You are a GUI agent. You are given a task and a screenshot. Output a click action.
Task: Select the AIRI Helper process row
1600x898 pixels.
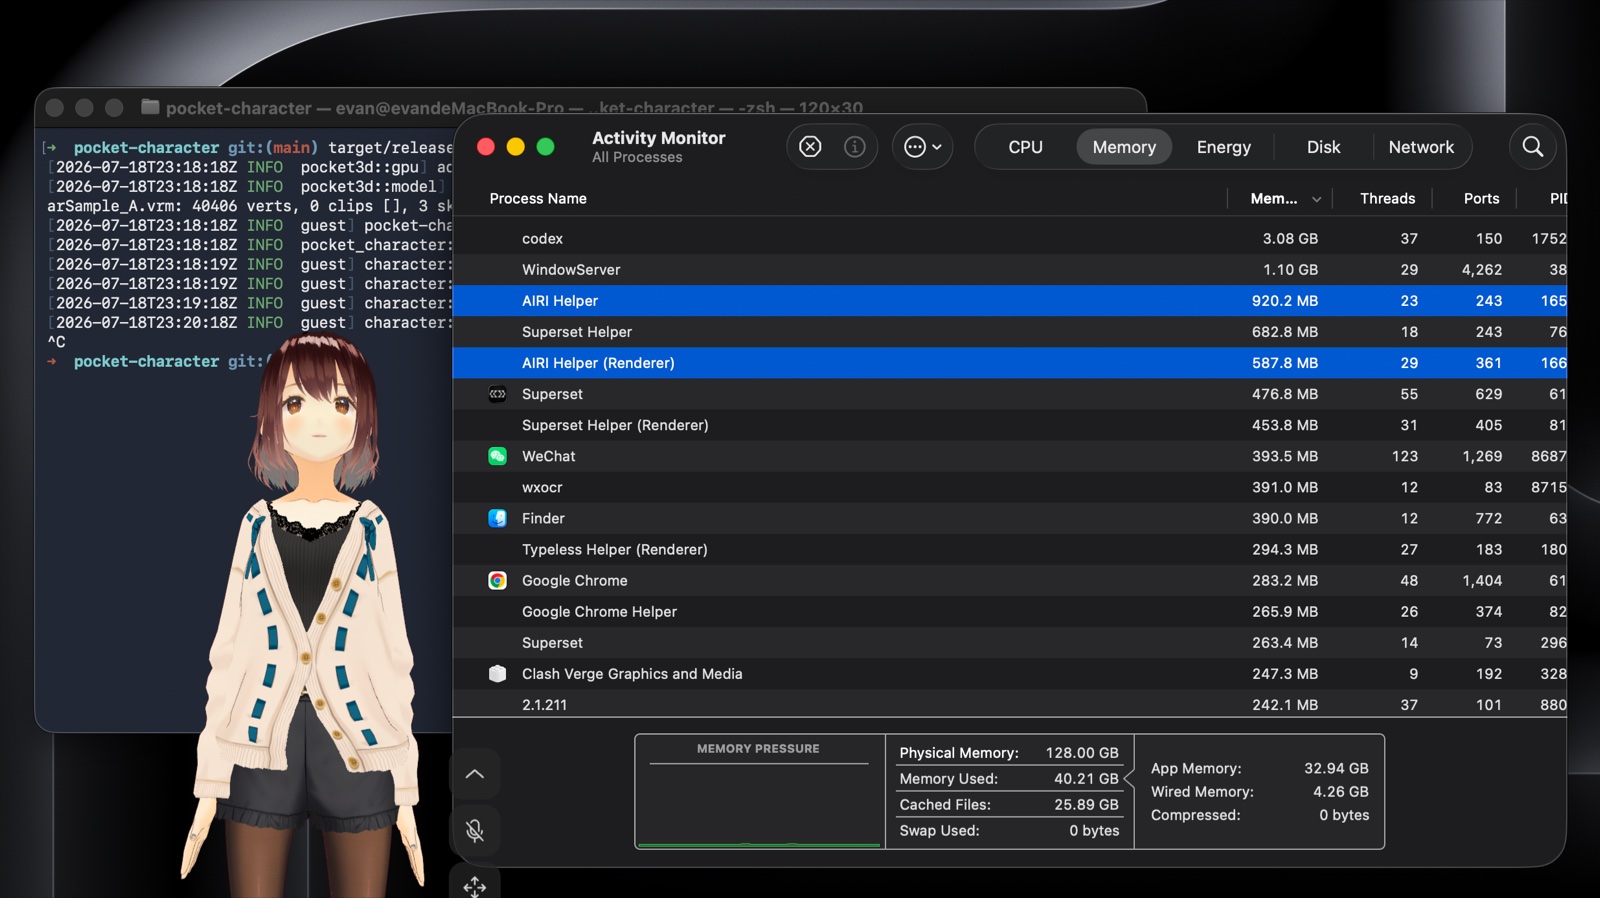coord(1010,300)
